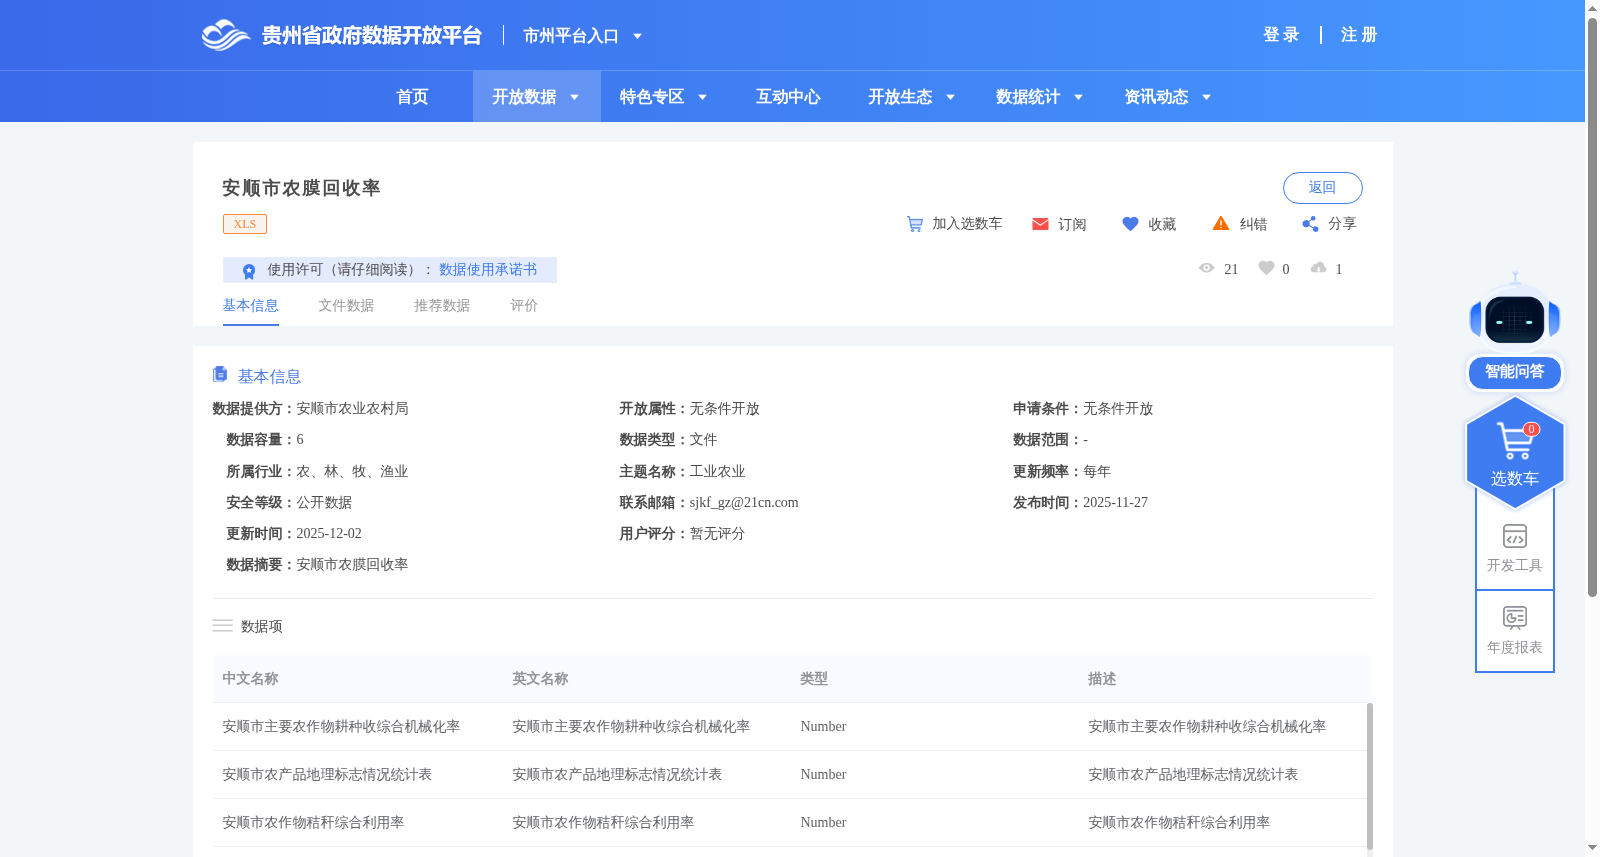Expand the 资讯动态 menu arrow
The image size is (1600, 857).
point(1207,97)
